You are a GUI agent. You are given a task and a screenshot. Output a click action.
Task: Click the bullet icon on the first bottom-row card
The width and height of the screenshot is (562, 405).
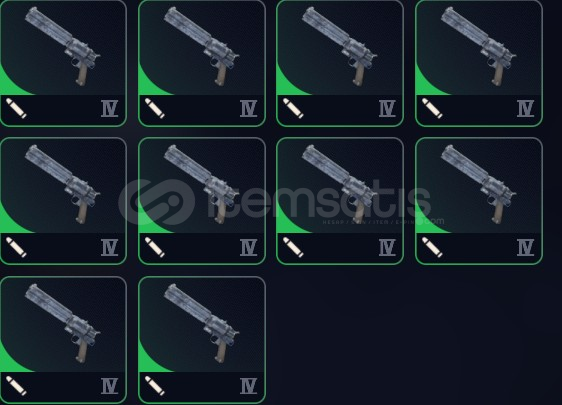click(x=16, y=386)
